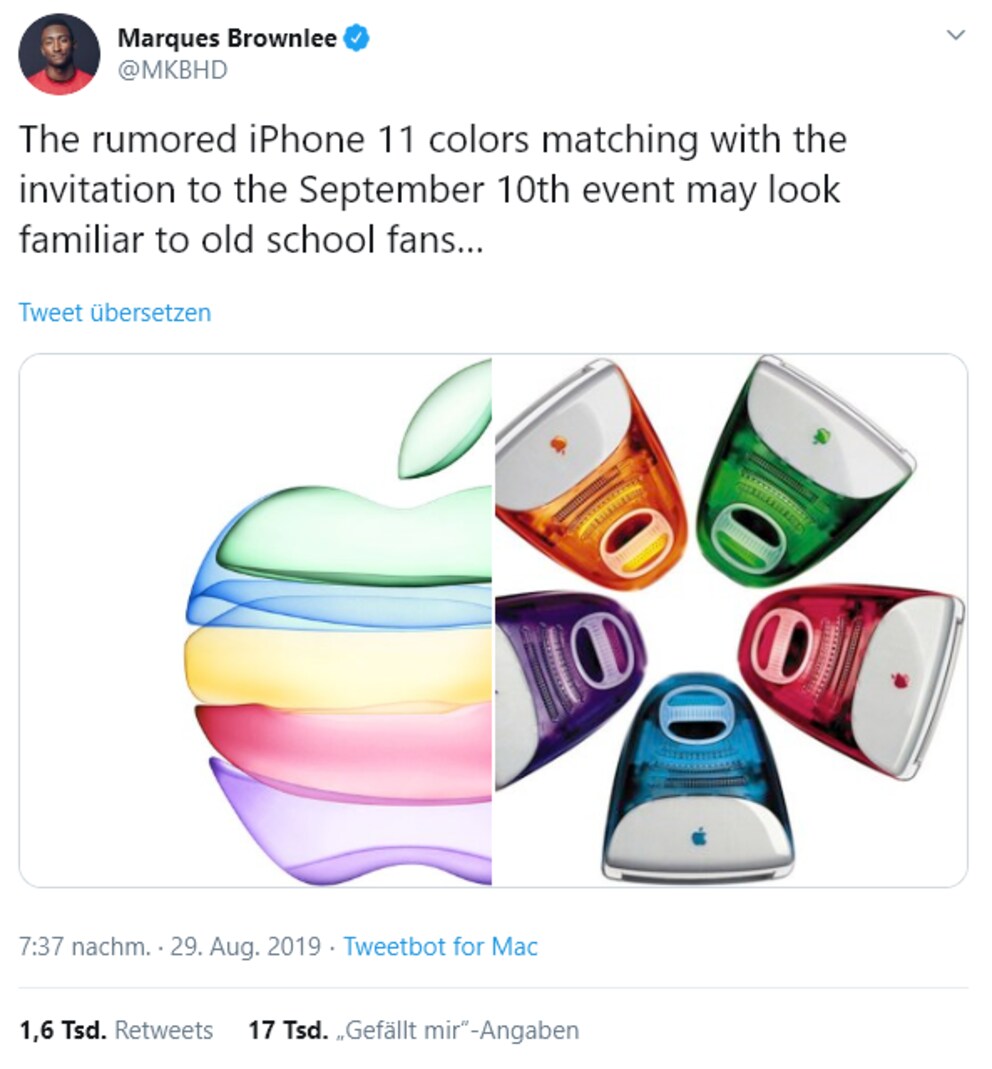Open the tweet options chevron menu

point(957,35)
